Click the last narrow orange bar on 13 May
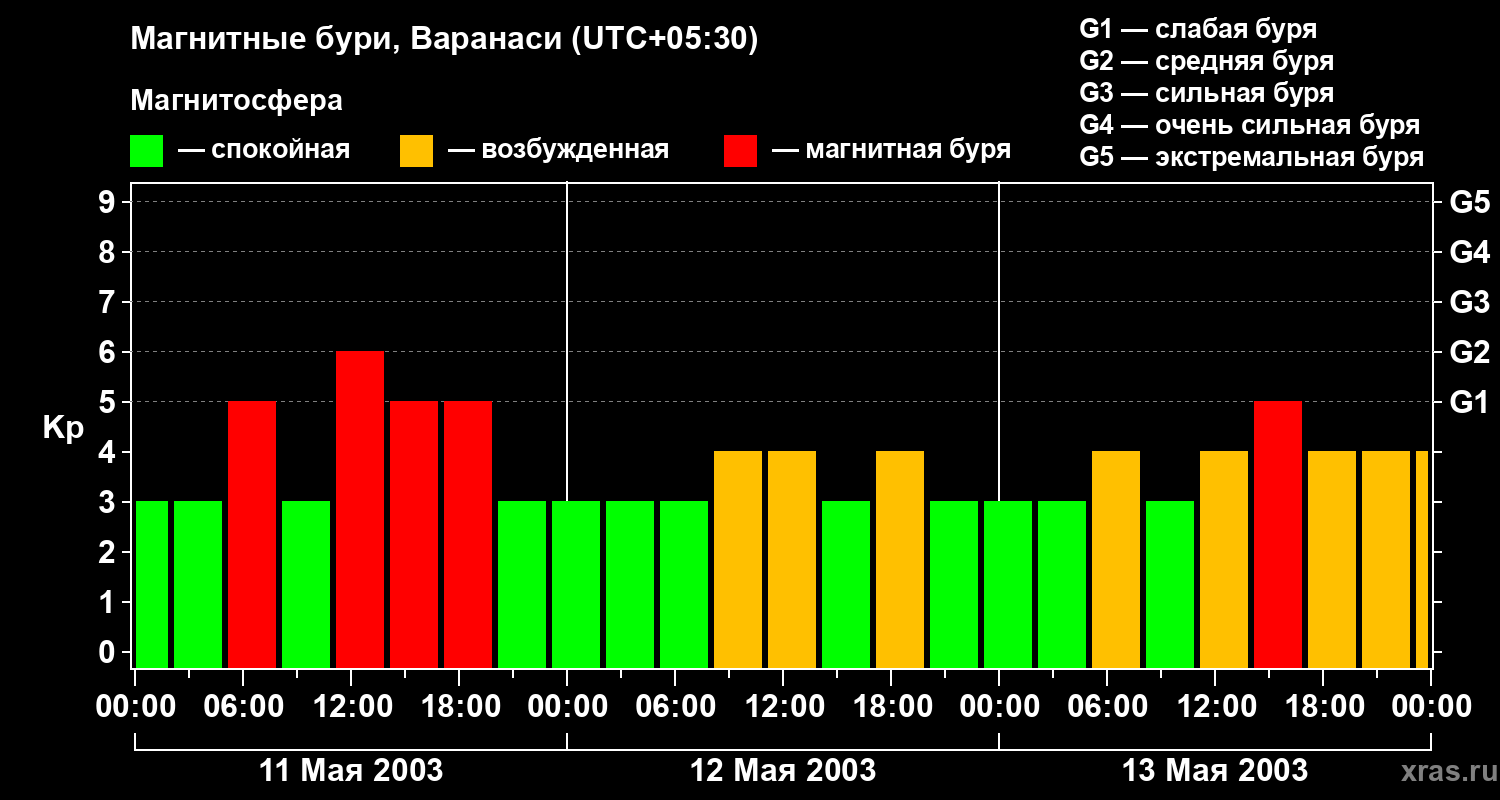The width and height of the screenshot is (1500, 800). click(x=1422, y=559)
